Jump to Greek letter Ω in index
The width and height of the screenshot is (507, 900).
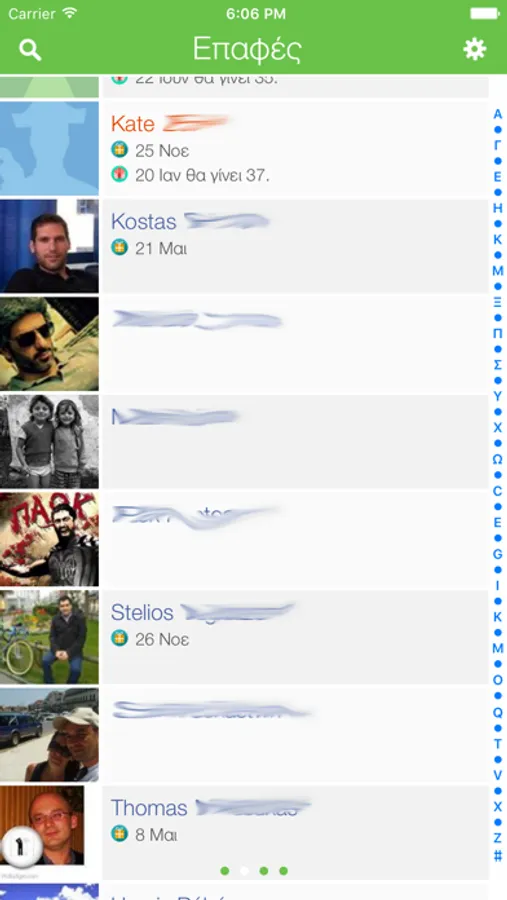point(498,459)
